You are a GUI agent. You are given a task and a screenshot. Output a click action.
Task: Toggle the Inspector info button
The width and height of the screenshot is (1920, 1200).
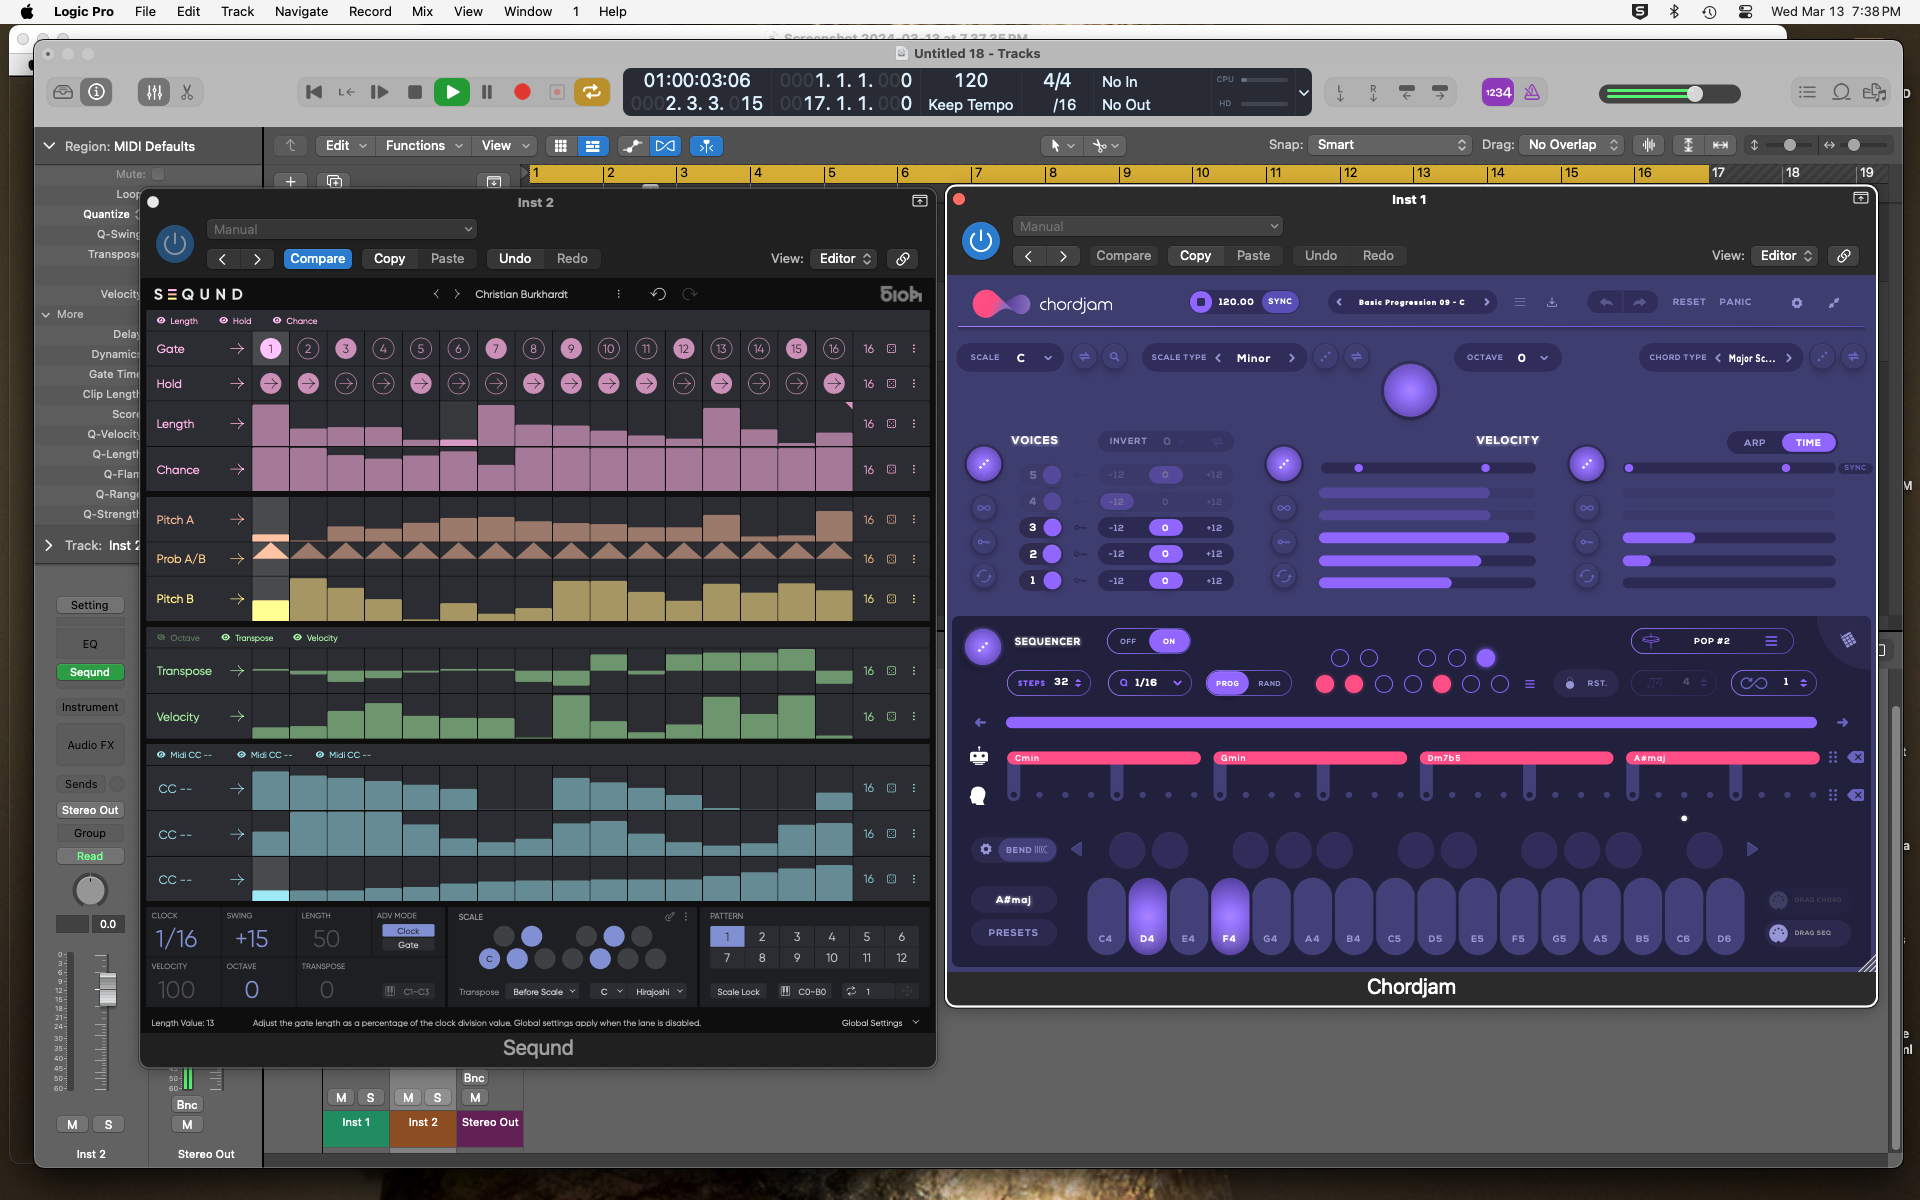(x=96, y=92)
